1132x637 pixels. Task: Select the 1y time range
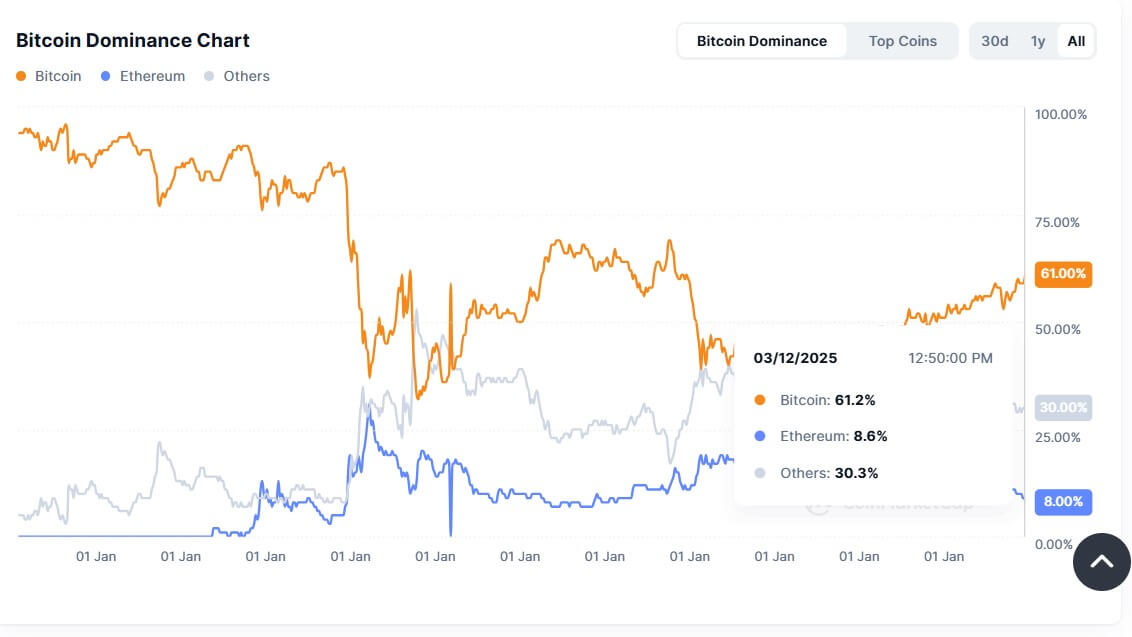point(1037,41)
